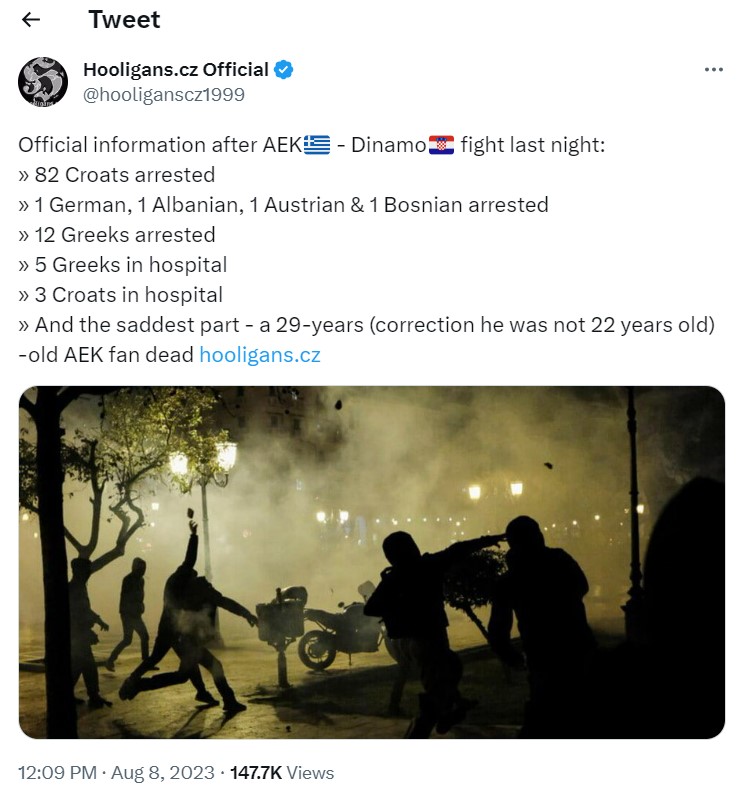Click the Tweet header title
The height and width of the screenshot is (802, 742).
coord(124,19)
